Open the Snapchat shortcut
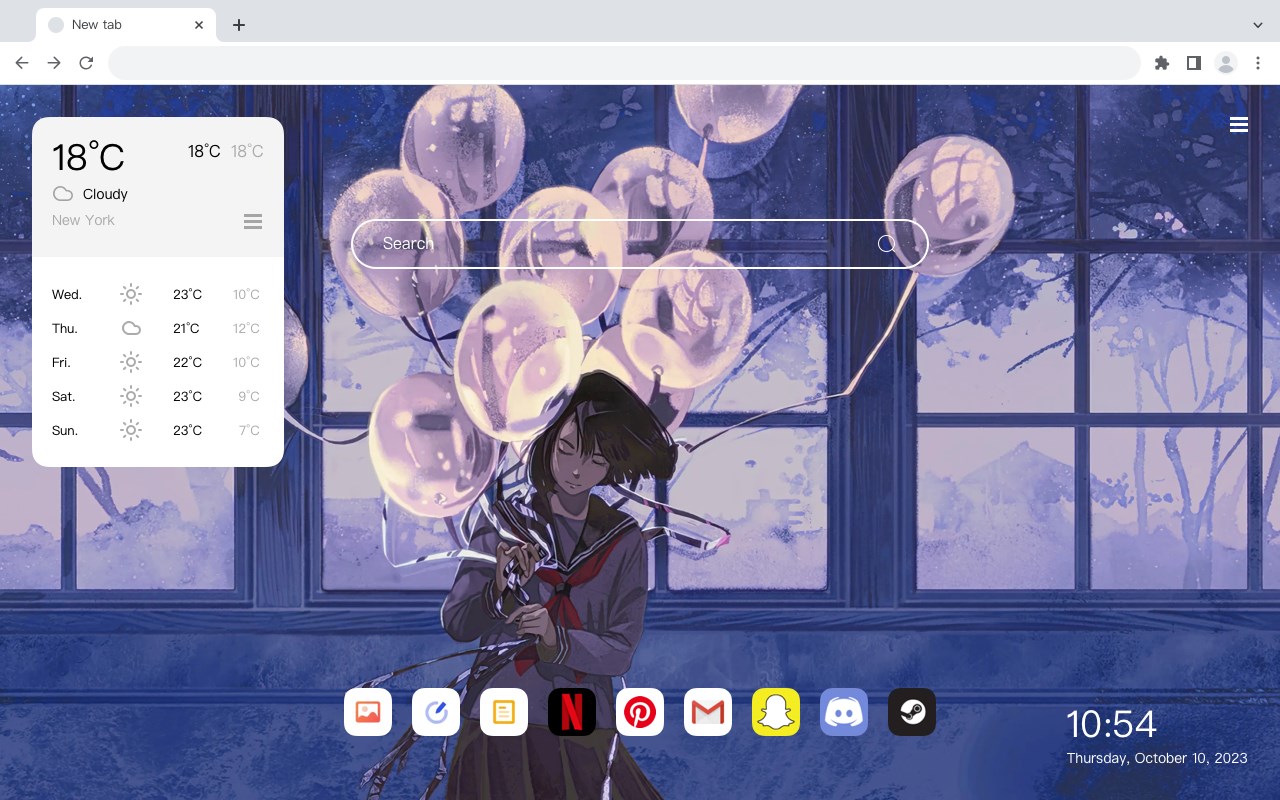The width and height of the screenshot is (1280, 800). [x=776, y=712]
